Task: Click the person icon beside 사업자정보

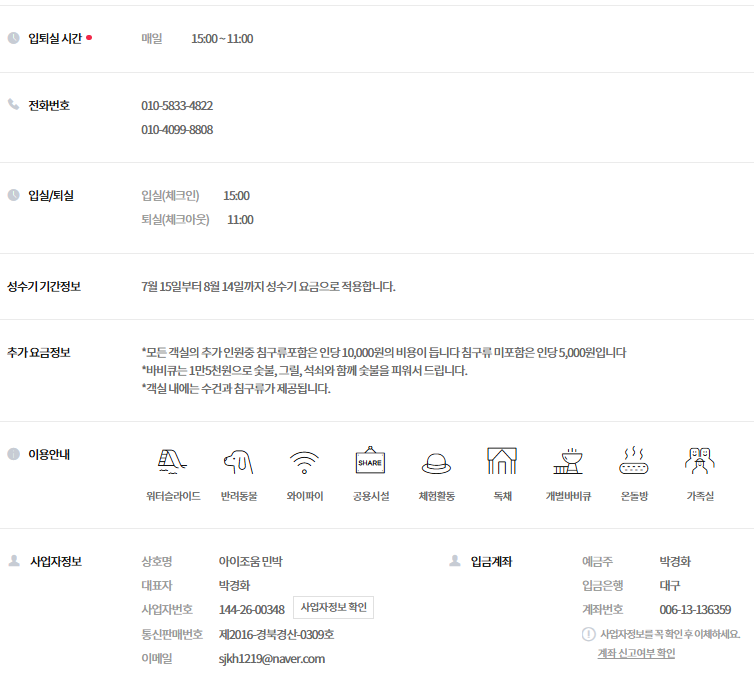Action: pos(14,561)
